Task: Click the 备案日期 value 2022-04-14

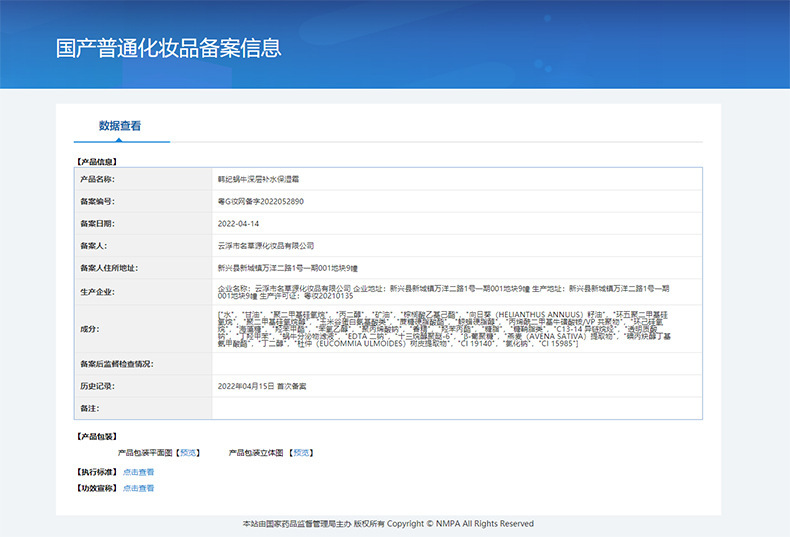Action: pos(238,223)
